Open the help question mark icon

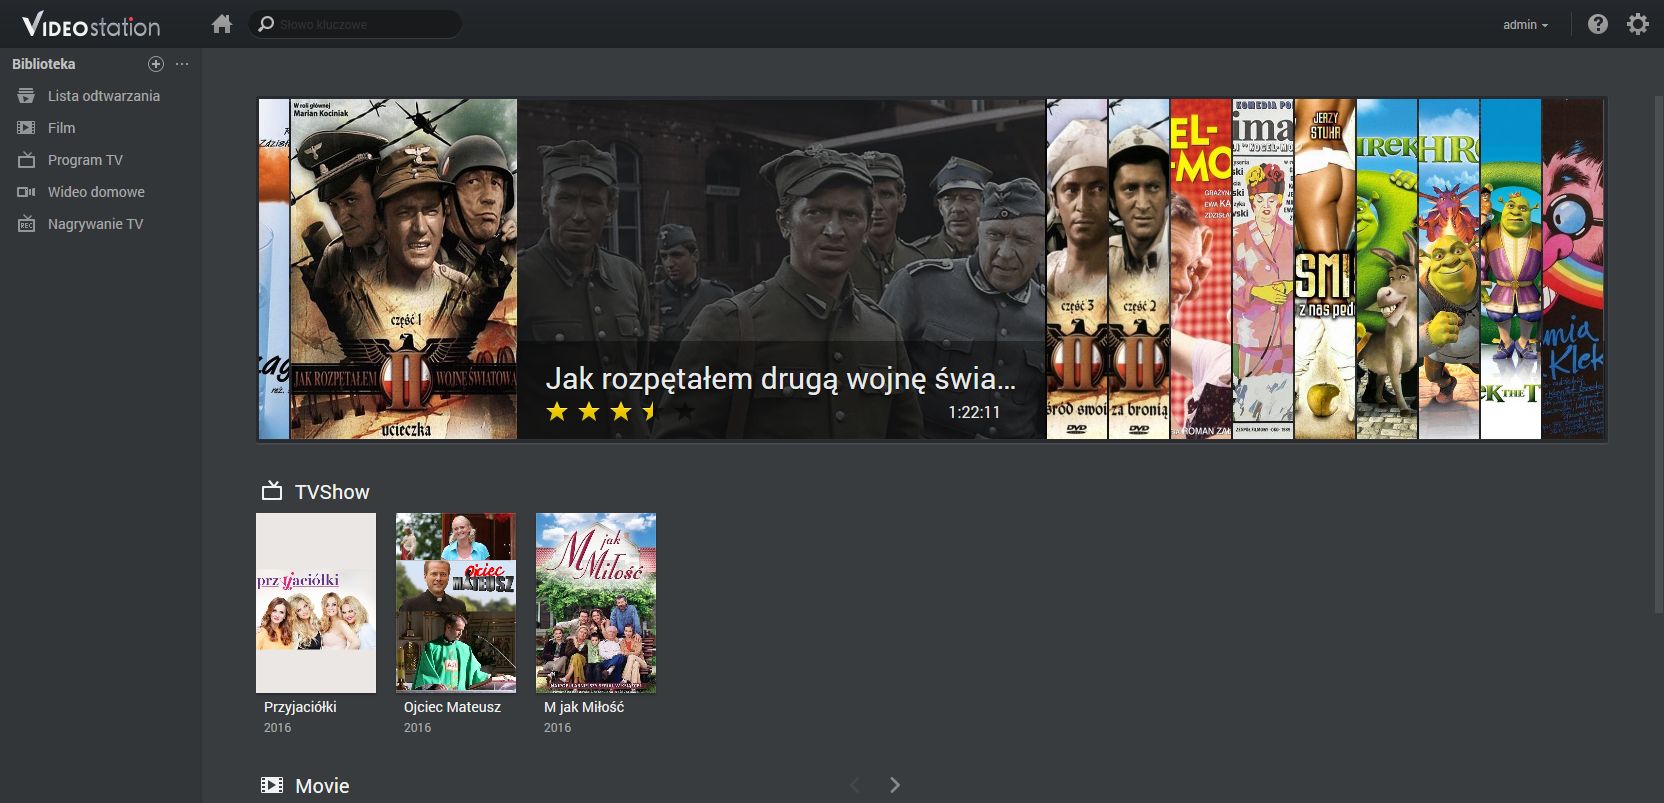pos(1598,24)
